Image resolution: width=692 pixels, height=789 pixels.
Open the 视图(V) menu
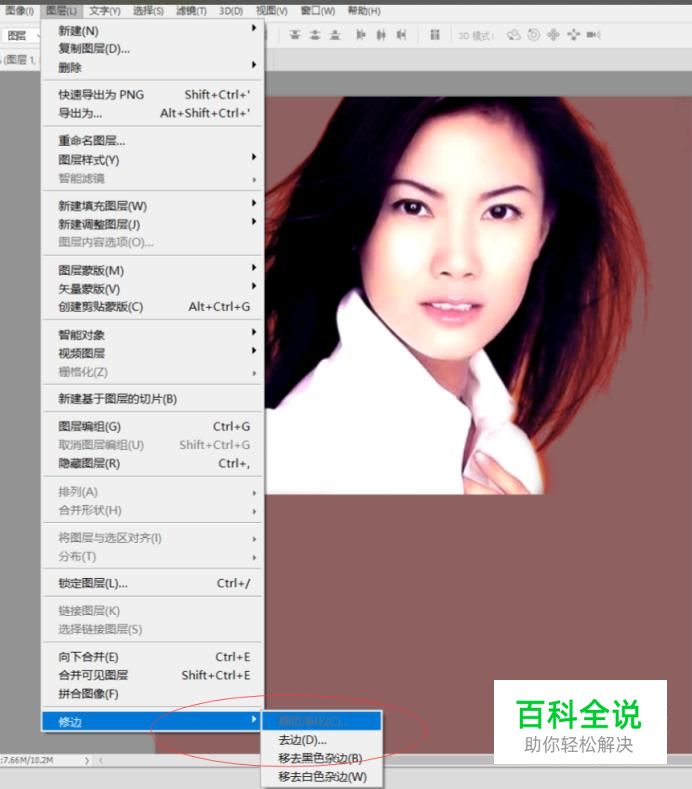pyautogui.click(x=272, y=11)
